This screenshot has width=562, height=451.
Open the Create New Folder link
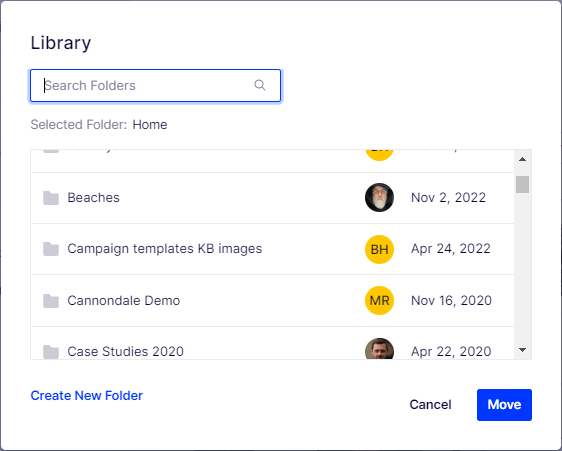pyautogui.click(x=87, y=395)
